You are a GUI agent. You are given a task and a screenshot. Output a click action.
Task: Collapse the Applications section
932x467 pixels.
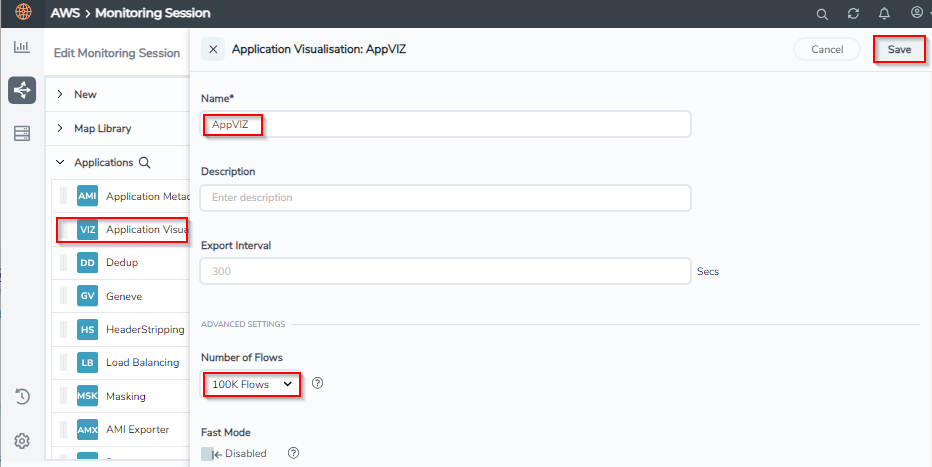pos(60,162)
